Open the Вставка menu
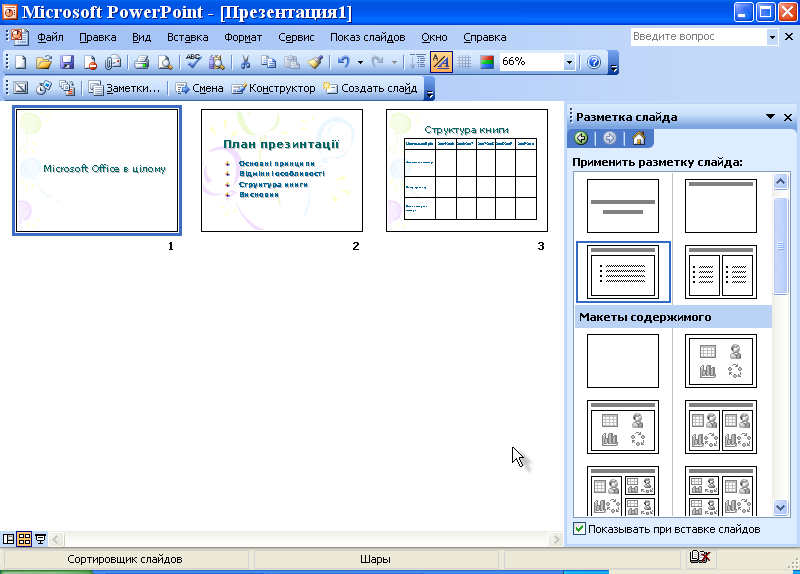This screenshot has height=574, width=800. click(x=187, y=37)
